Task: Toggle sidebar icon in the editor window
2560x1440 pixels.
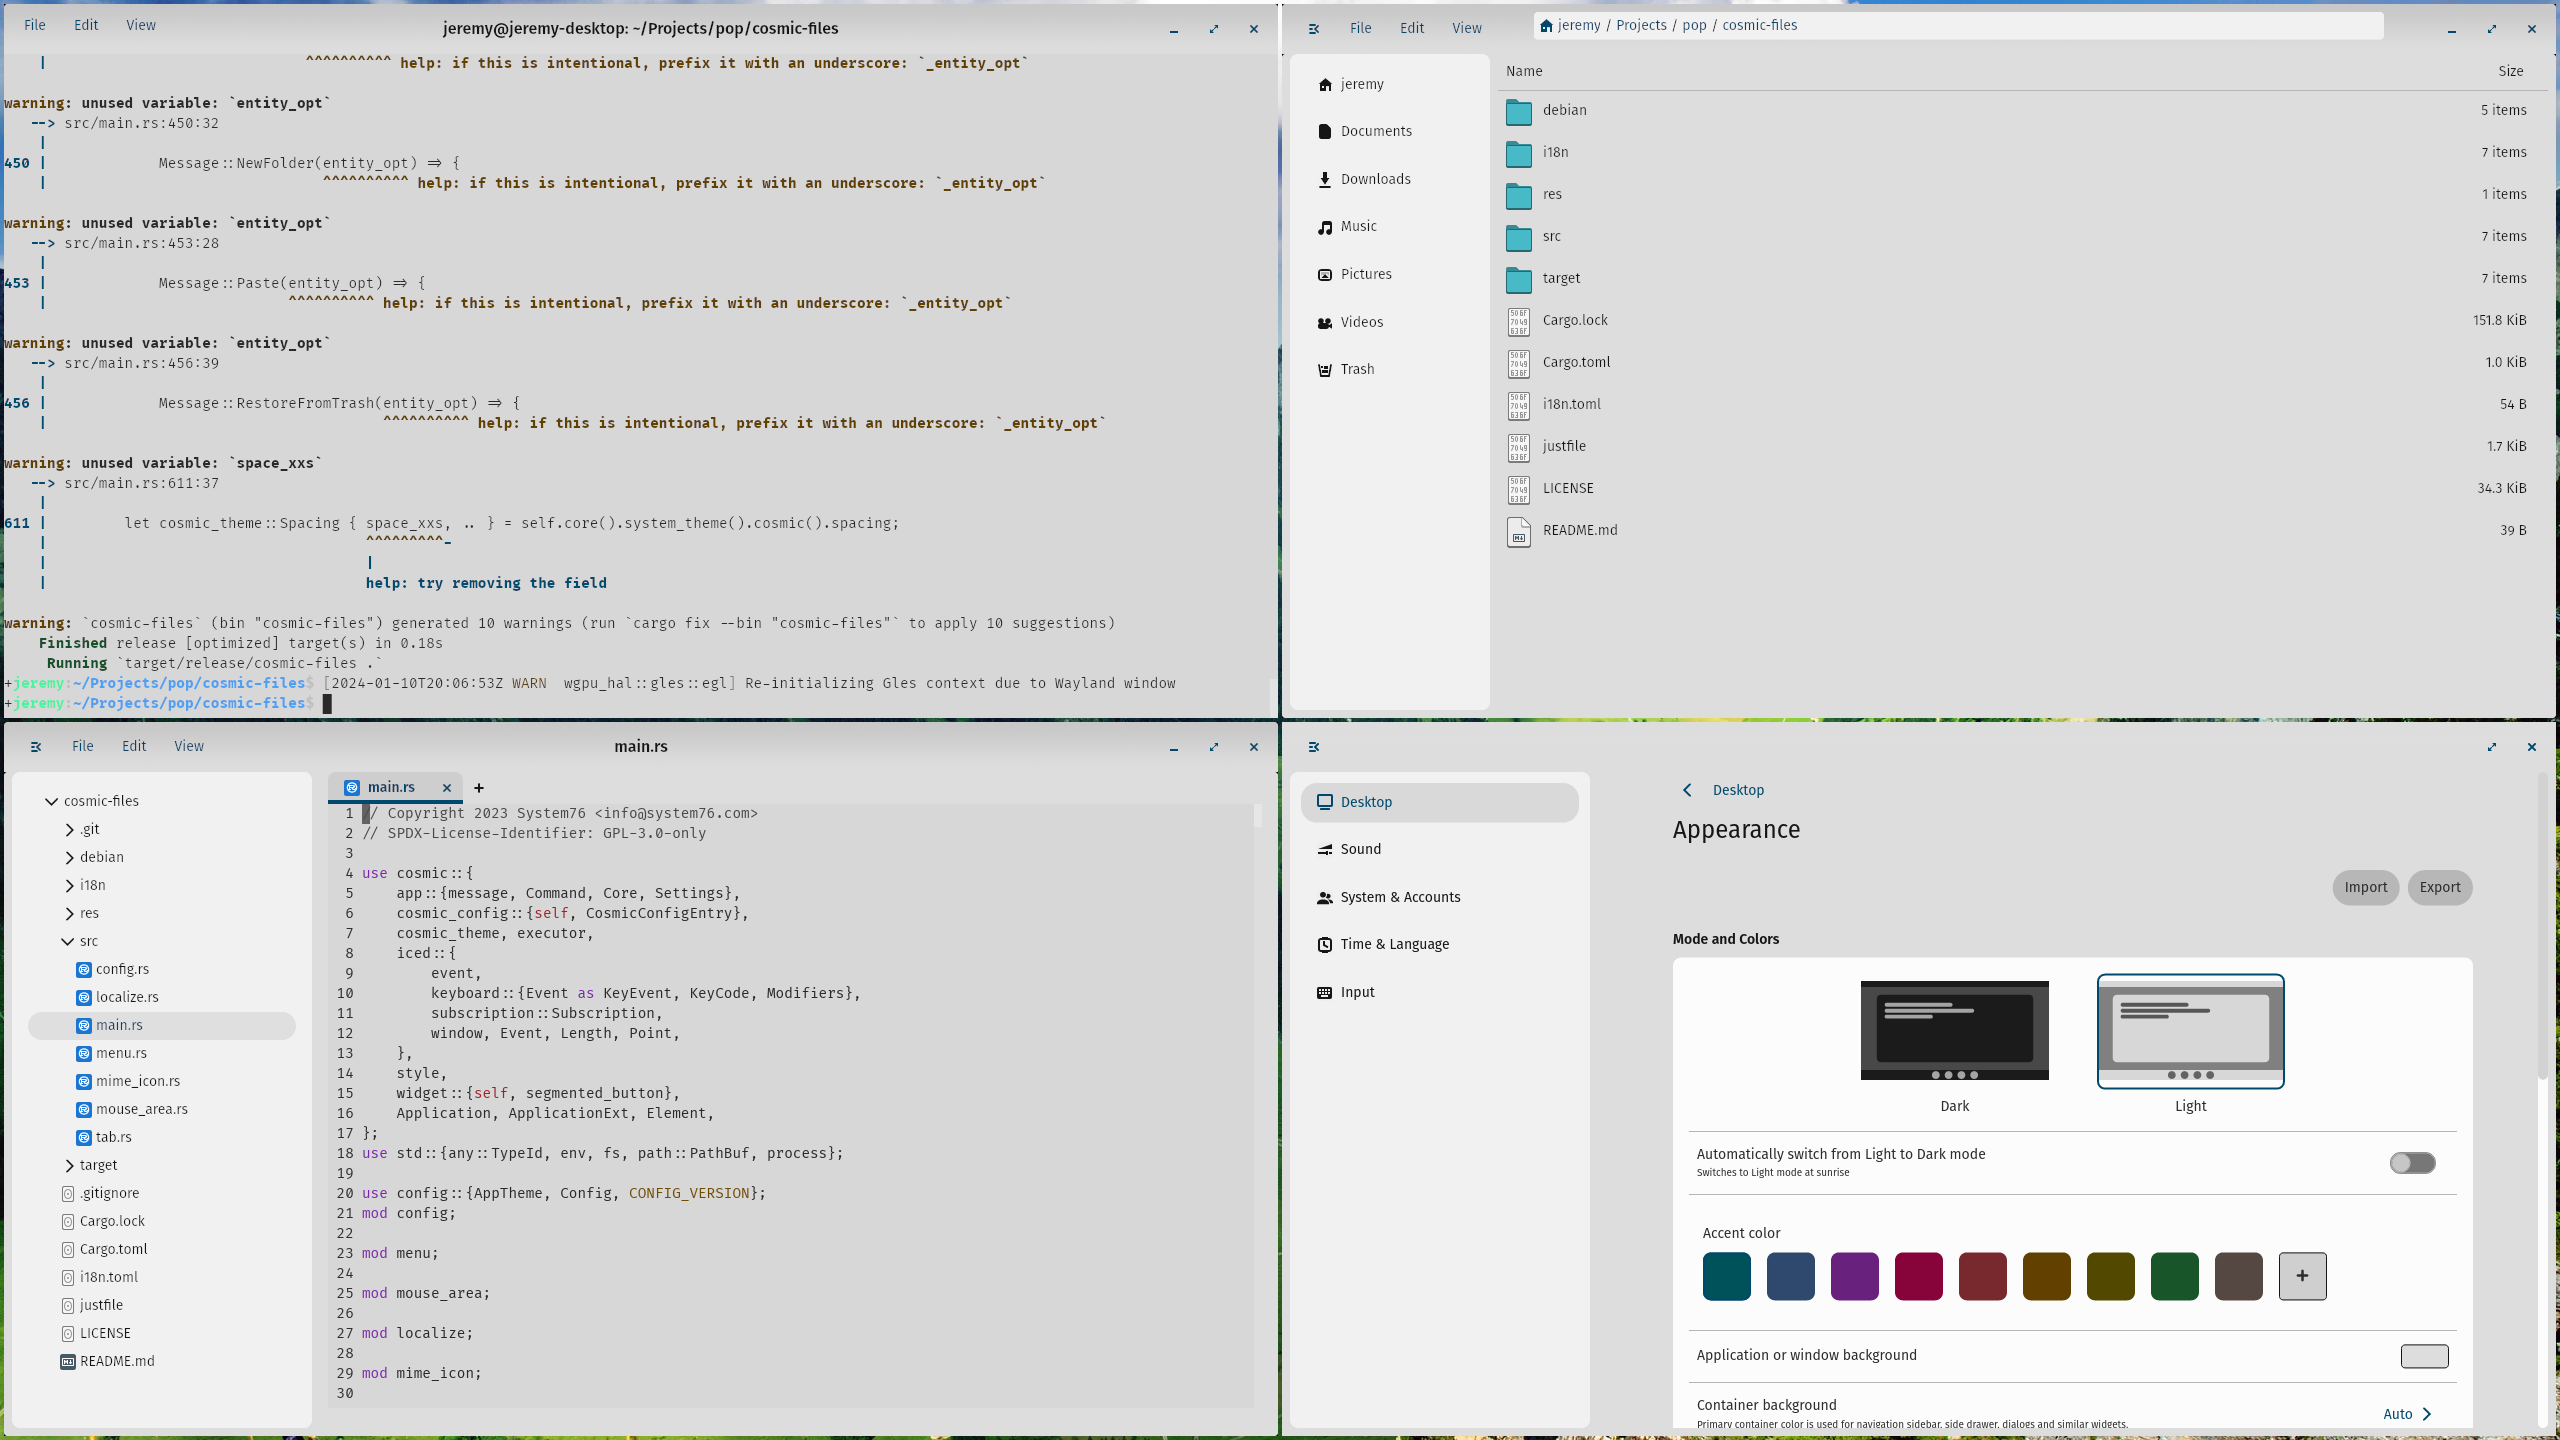Action: (36, 747)
